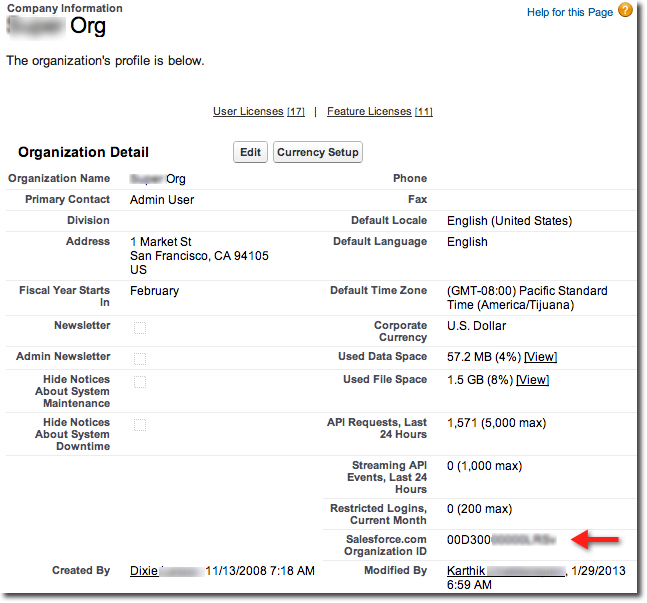Click the Admin User primary contact value

[162, 200]
